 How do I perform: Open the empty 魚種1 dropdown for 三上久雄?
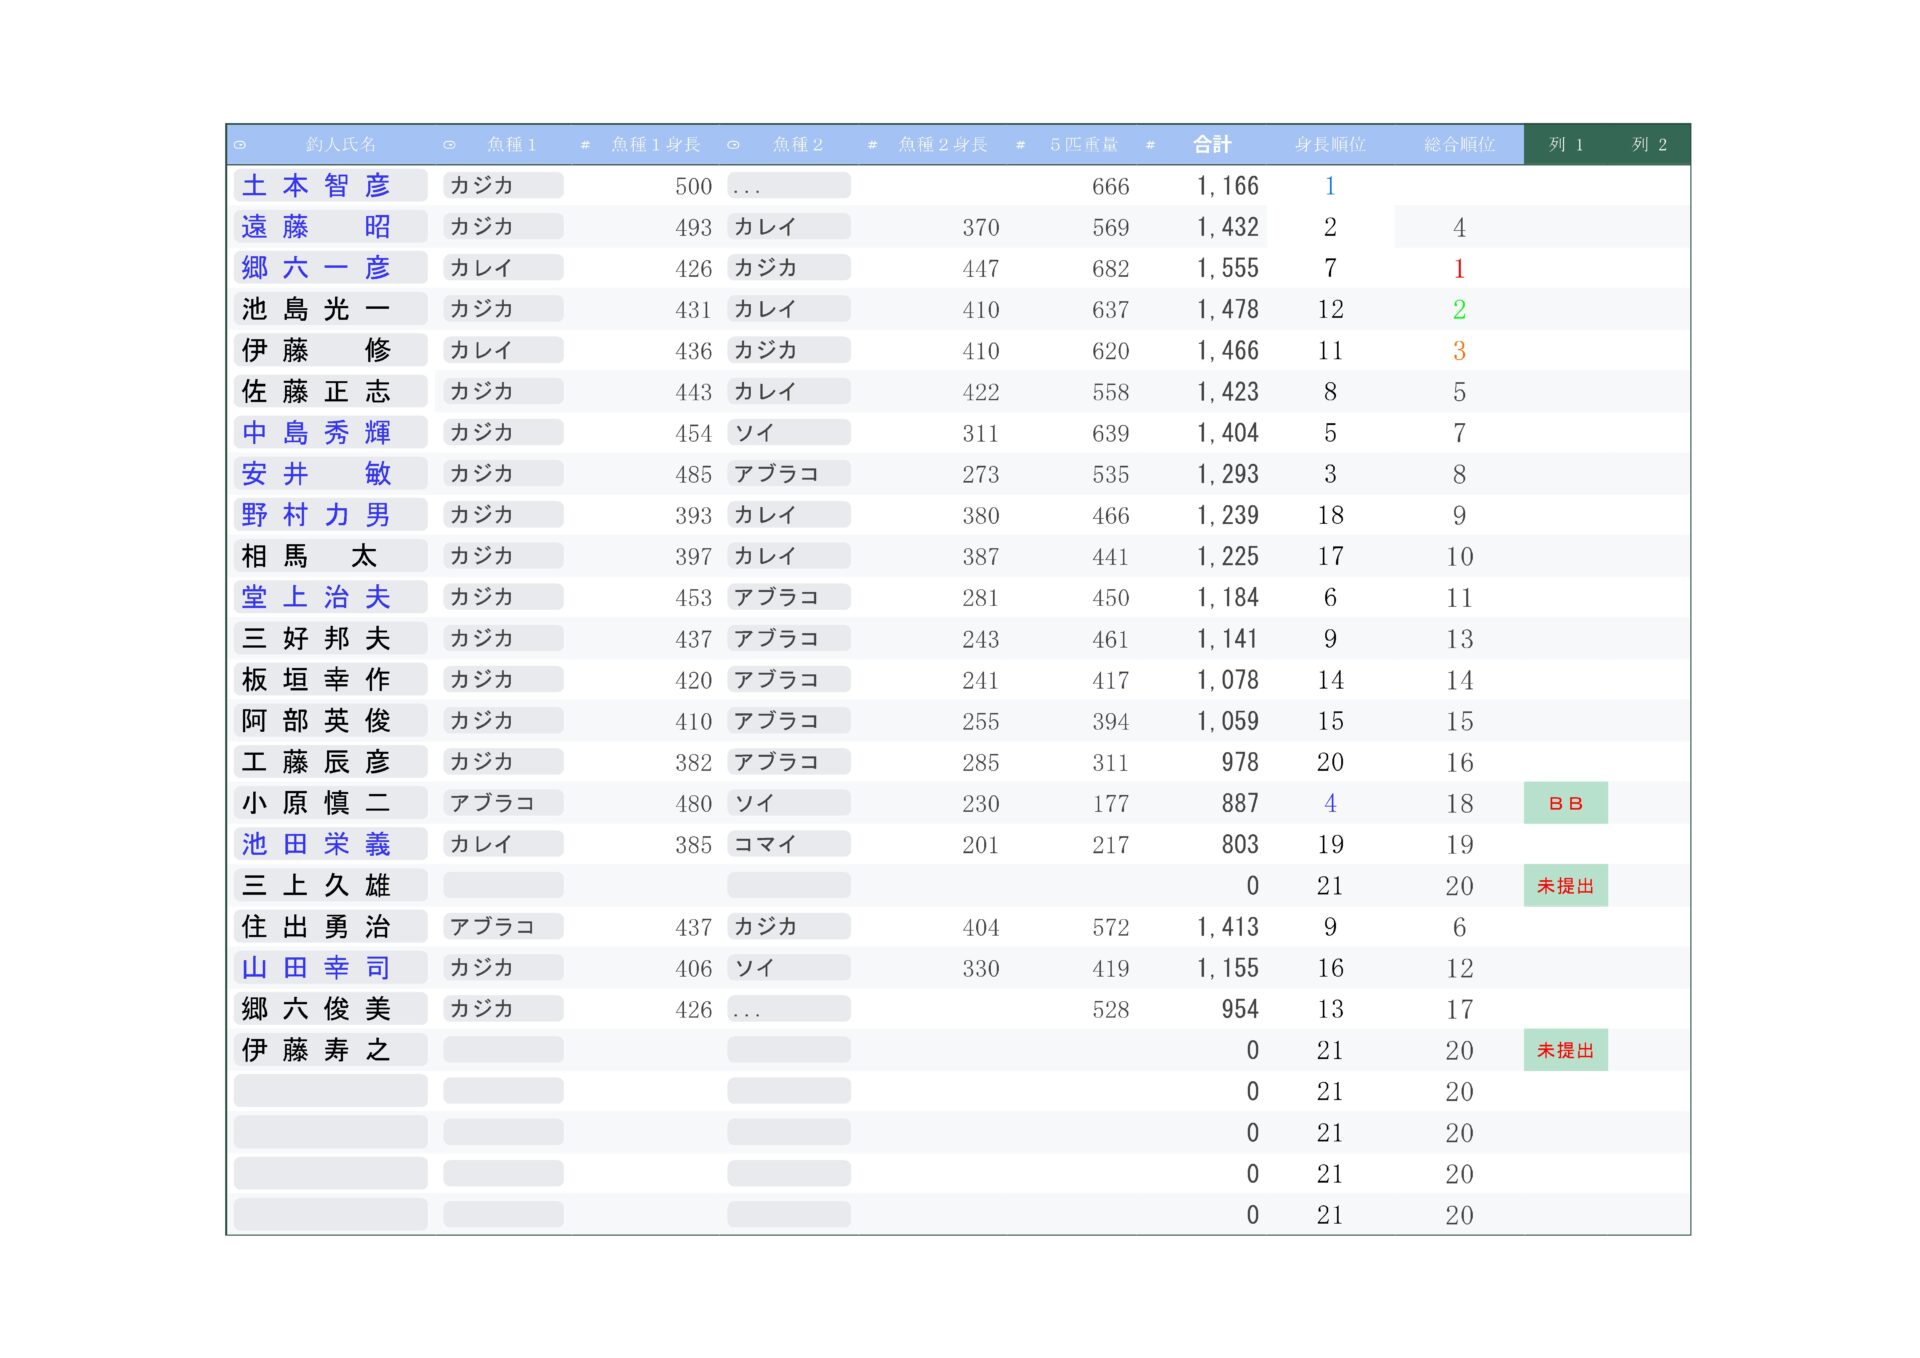(x=503, y=886)
